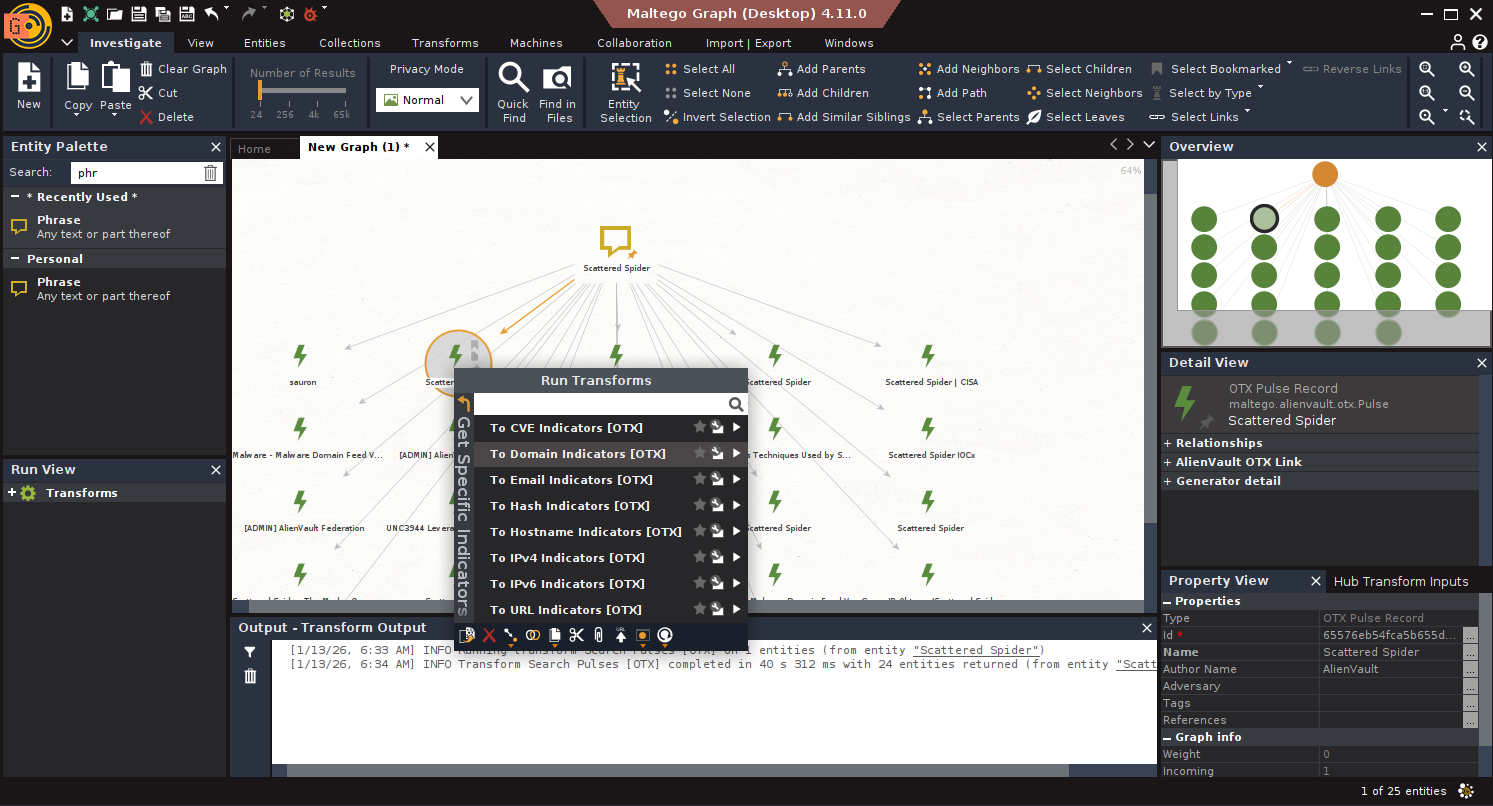Click the Delete scissors-X icon in ribbon
The height and width of the screenshot is (806, 1493).
147,117
